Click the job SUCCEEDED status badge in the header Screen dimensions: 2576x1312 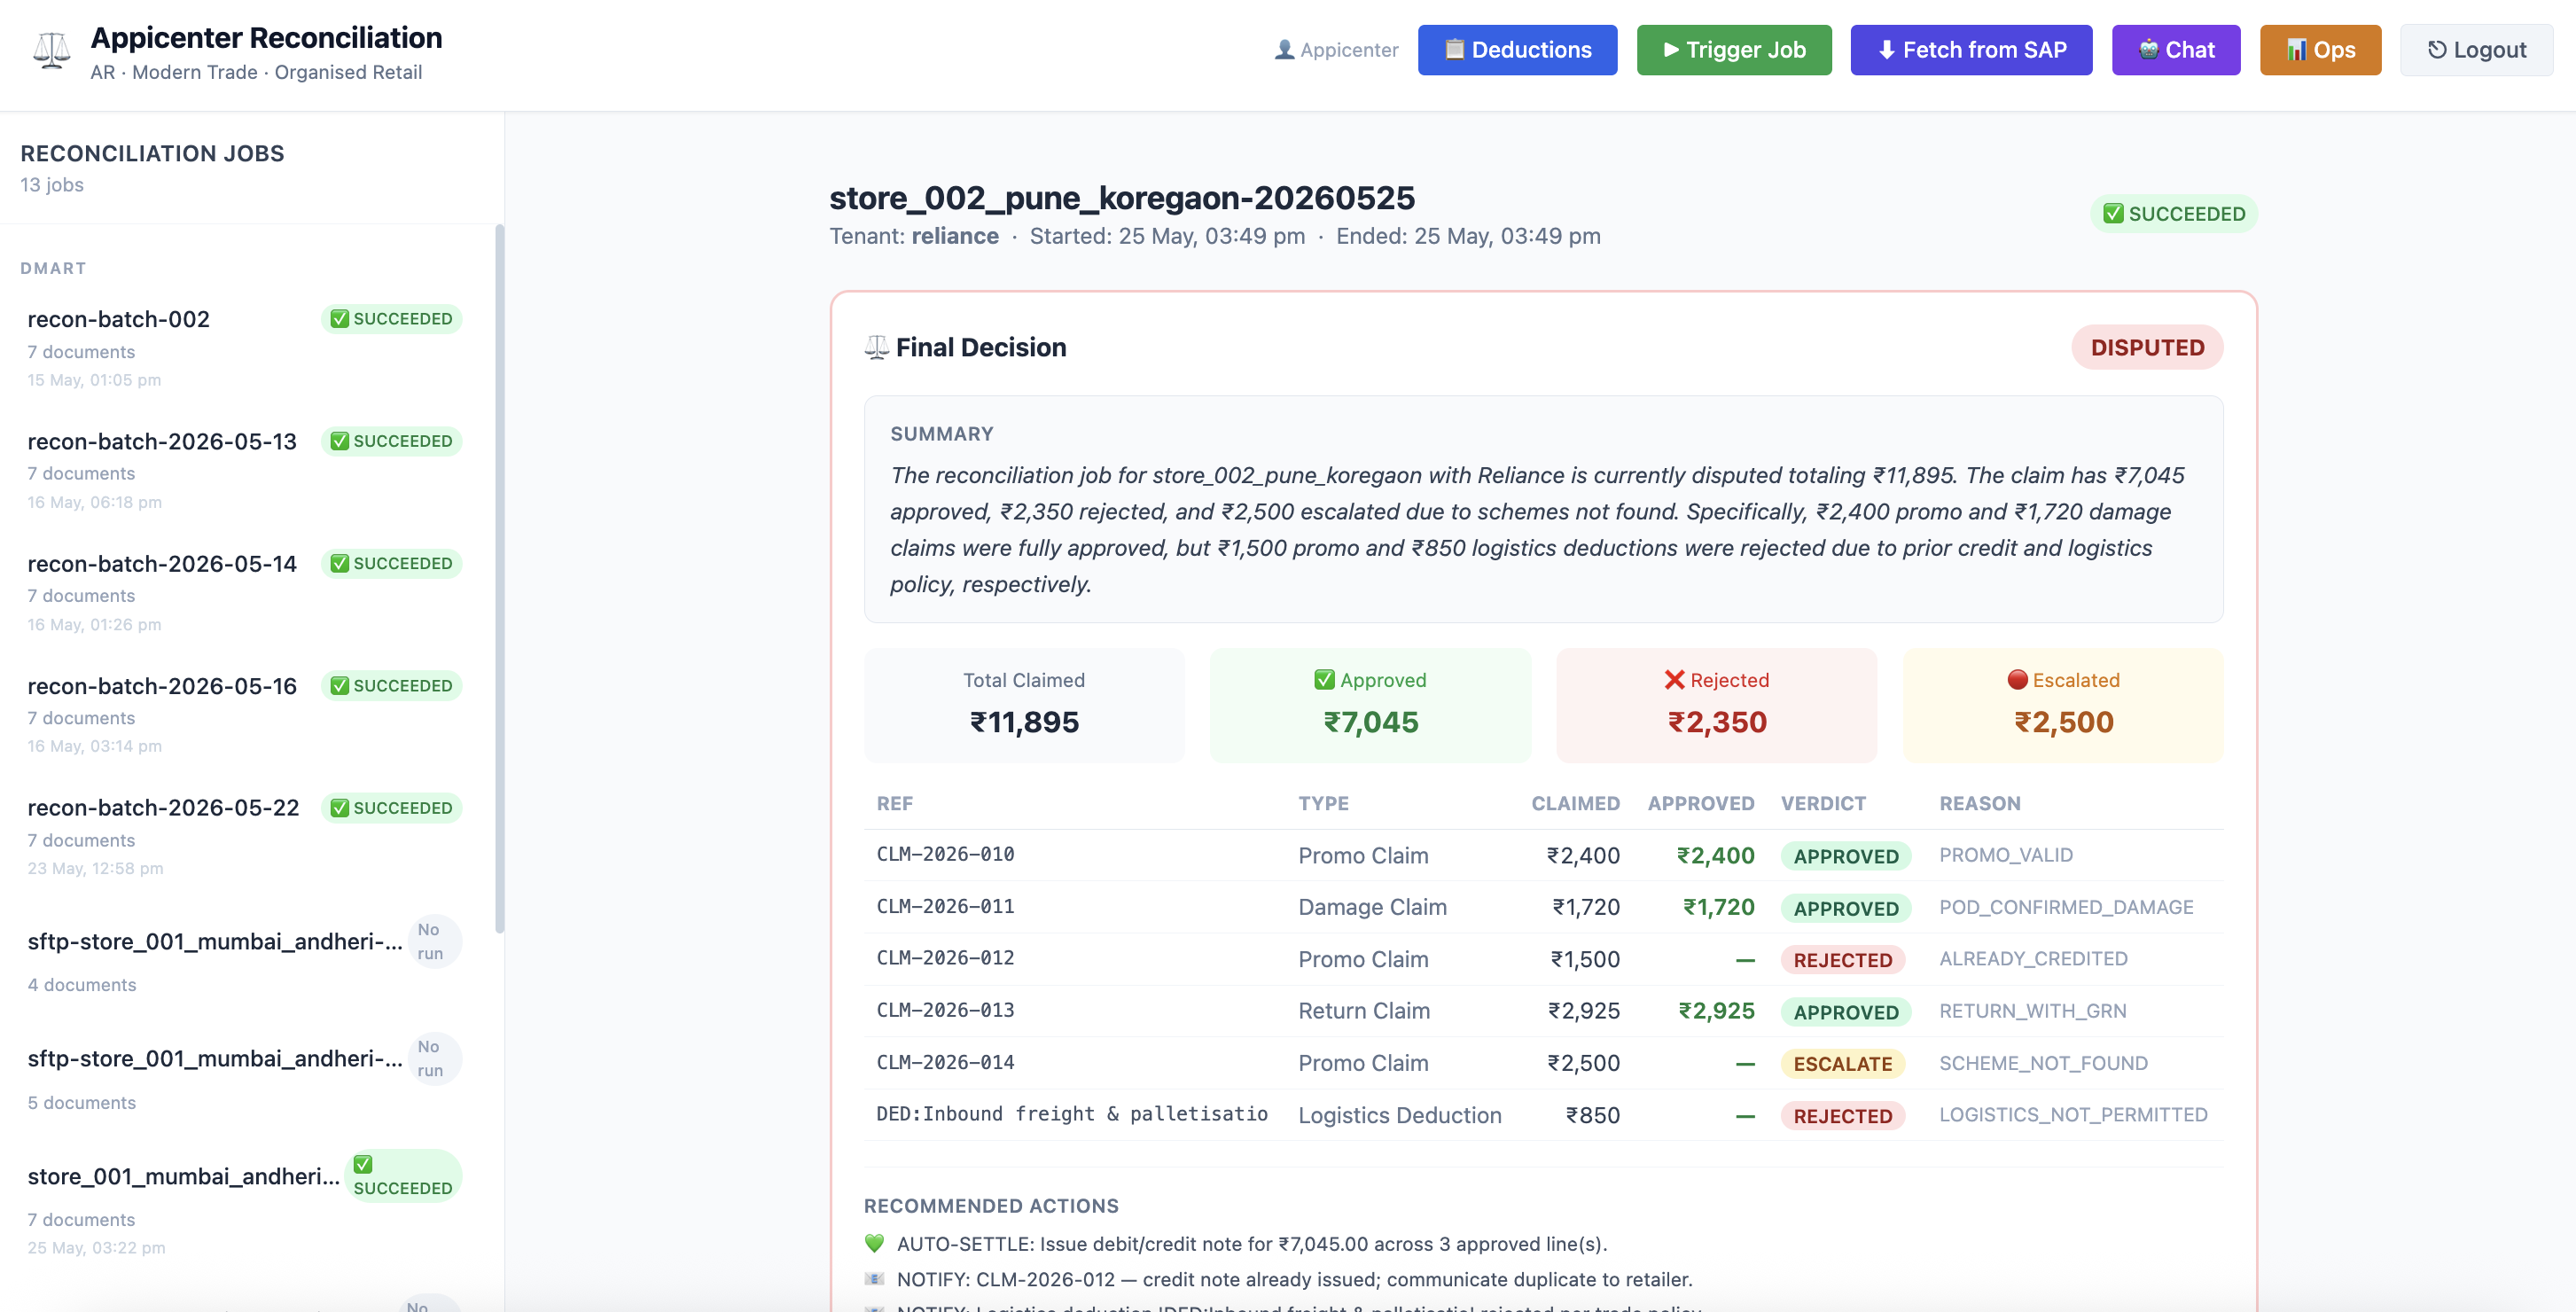2173,213
